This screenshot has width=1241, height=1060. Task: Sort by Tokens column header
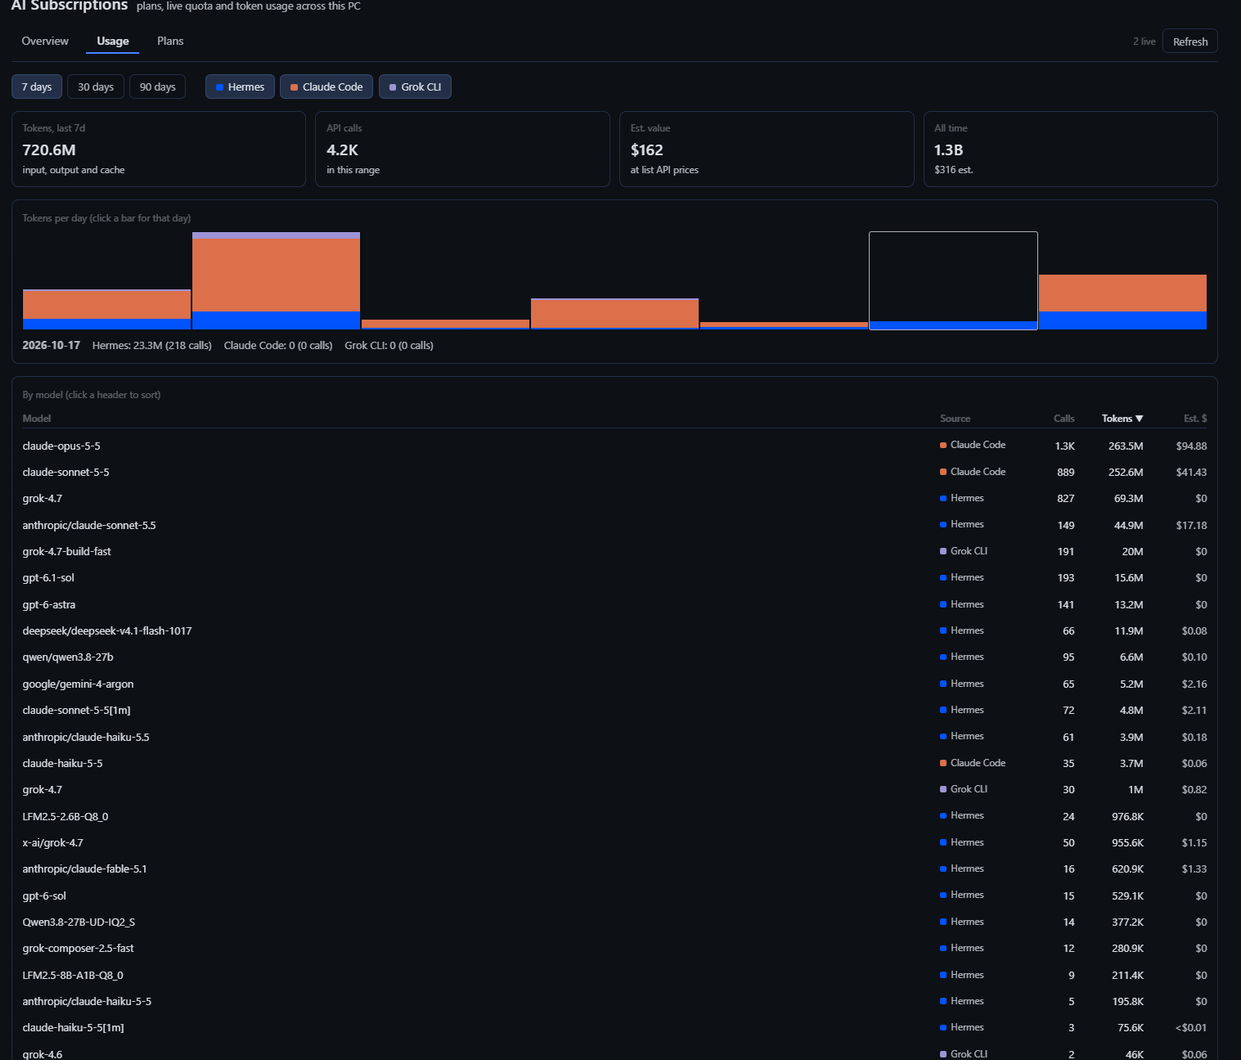coord(1122,418)
